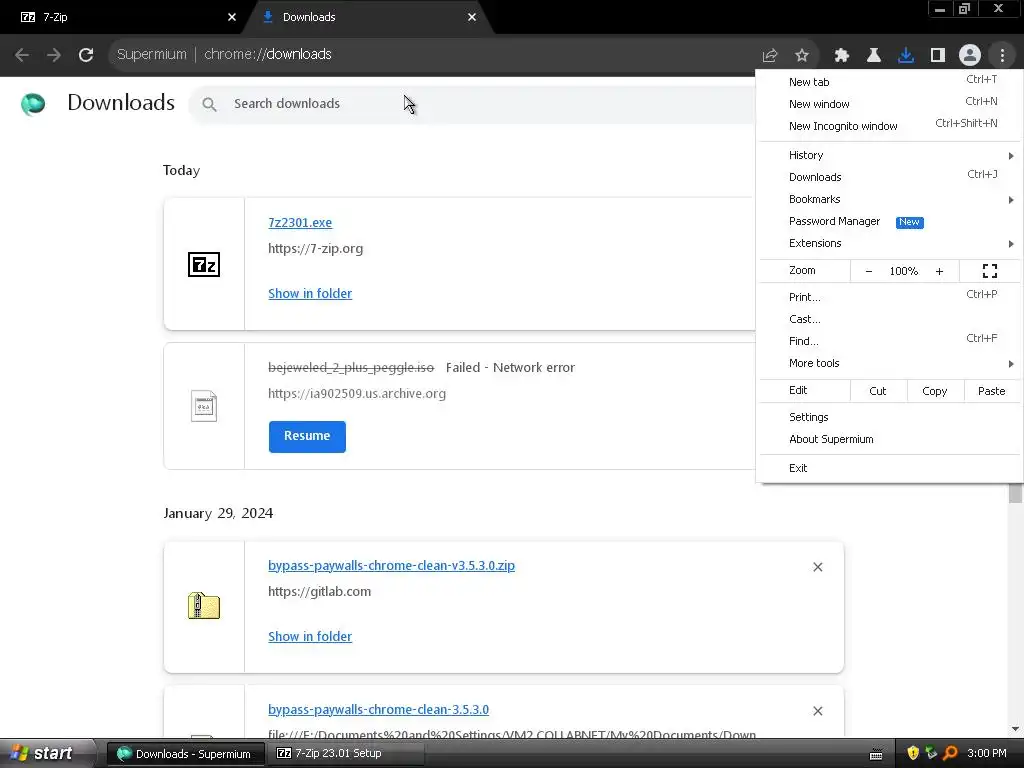Image resolution: width=1024 pixels, height=768 pixels.
Task: Open the 7z2301.exe download link
Action: 300,223
